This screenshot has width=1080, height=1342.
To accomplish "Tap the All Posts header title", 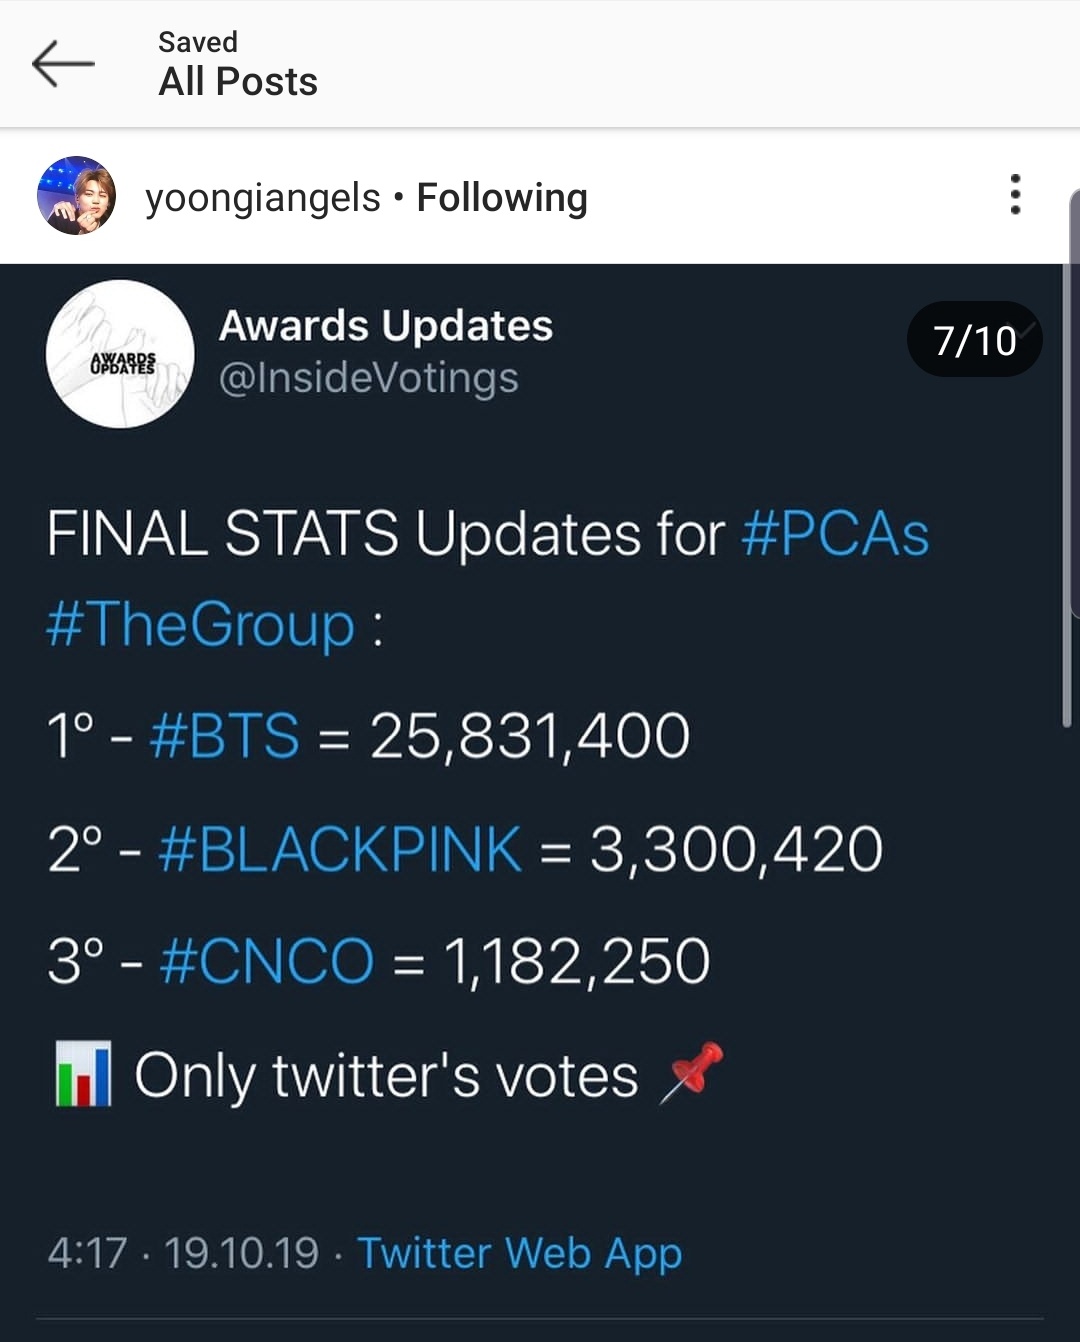I will (x=238, y=82).
